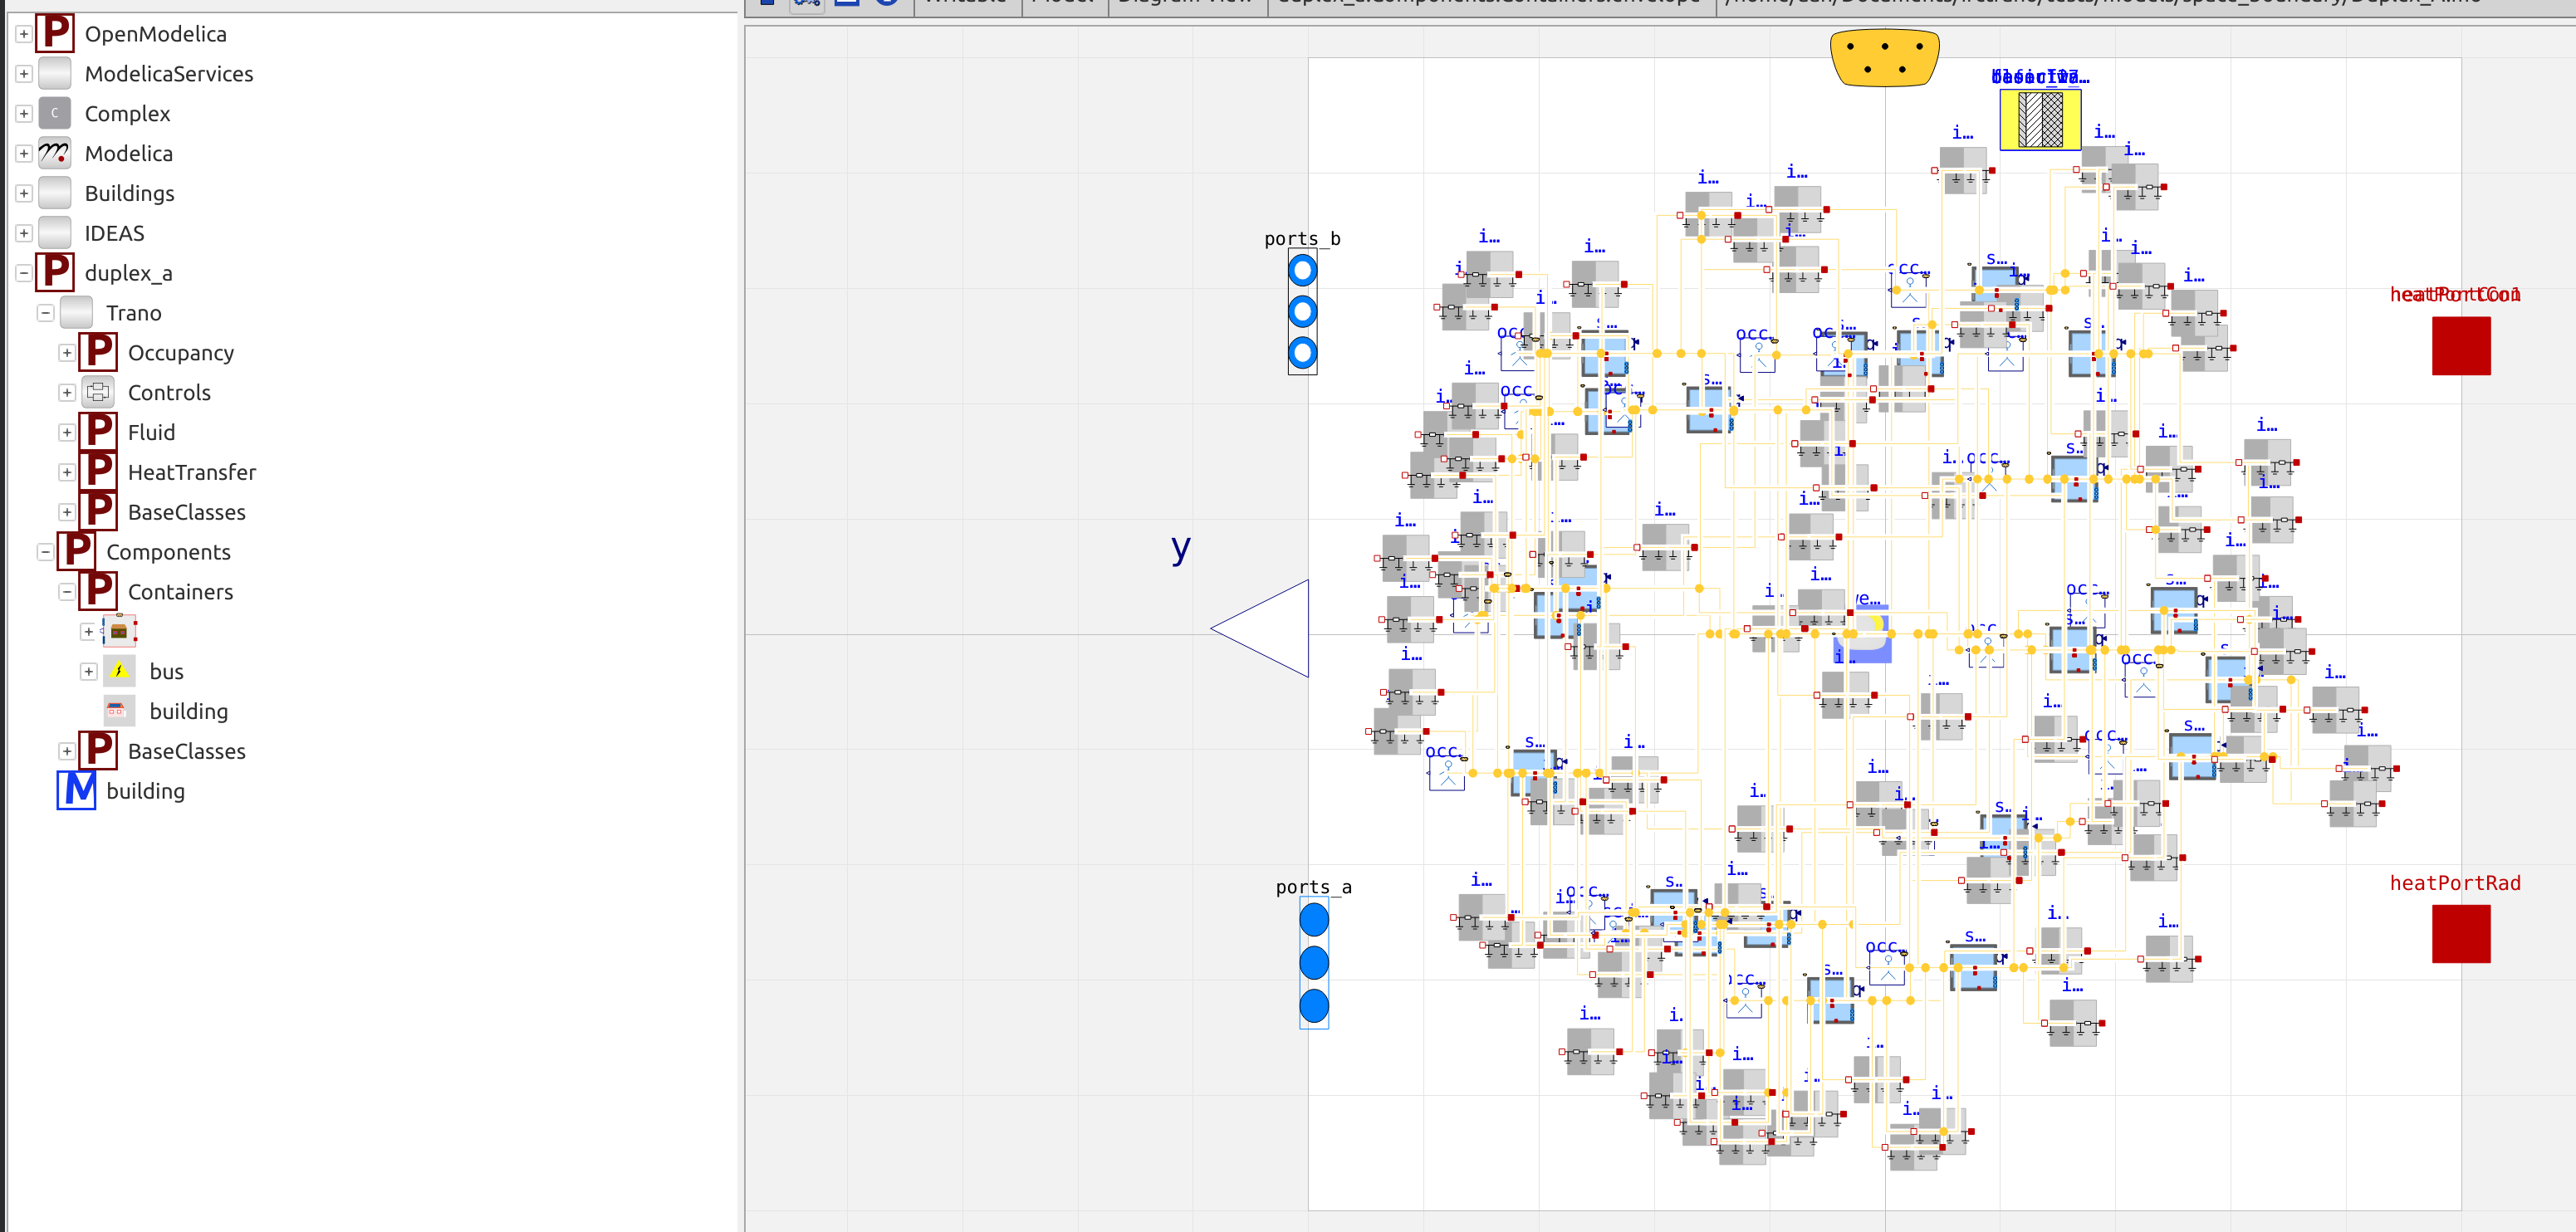
Task: Click the building house icon under Containers
Action: pos(119,710)
